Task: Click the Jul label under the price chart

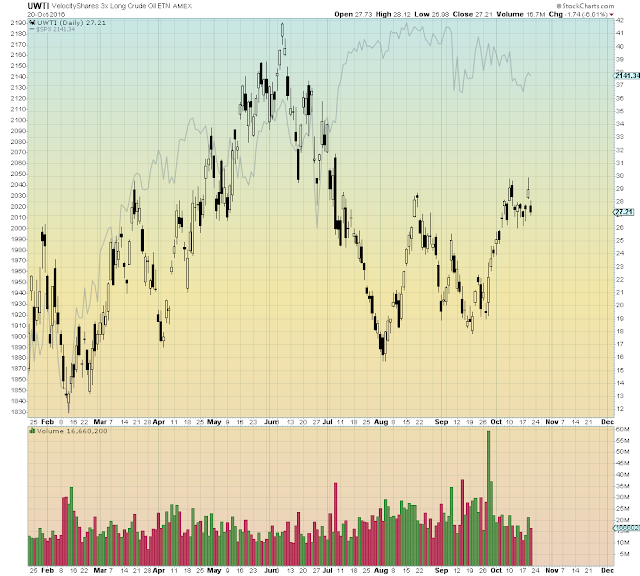Action: (327, 422)
